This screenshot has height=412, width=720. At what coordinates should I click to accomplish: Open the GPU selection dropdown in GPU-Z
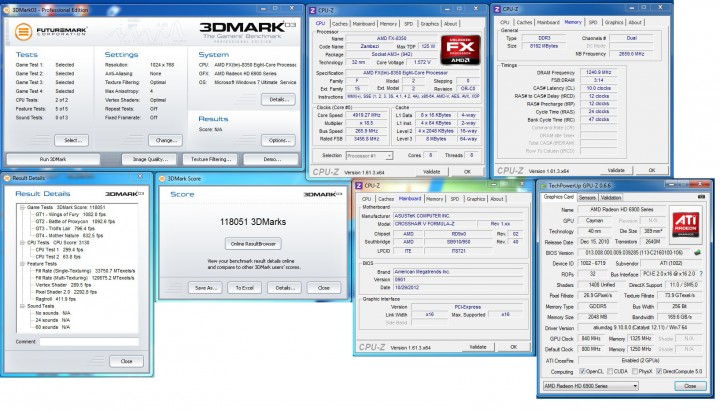pyautogui.click(x=591, y=386)
